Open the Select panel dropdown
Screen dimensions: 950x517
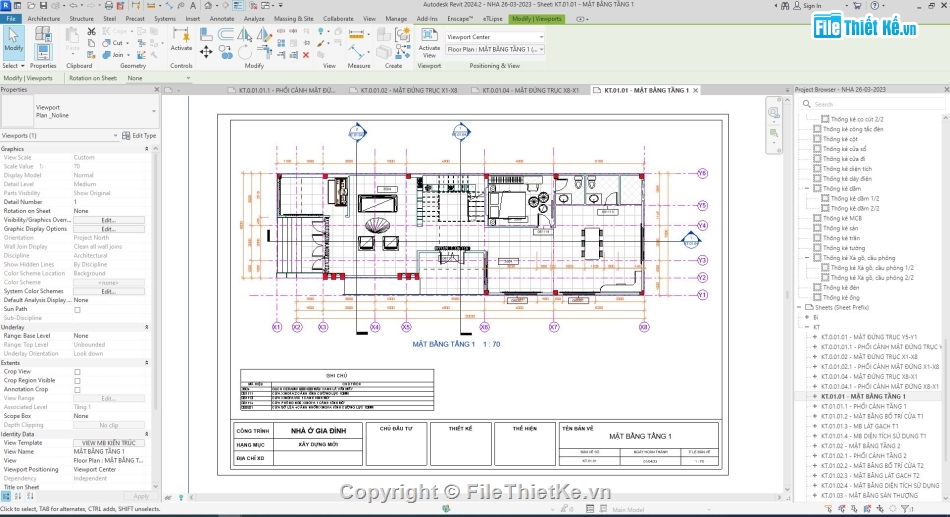coord(13,65)
